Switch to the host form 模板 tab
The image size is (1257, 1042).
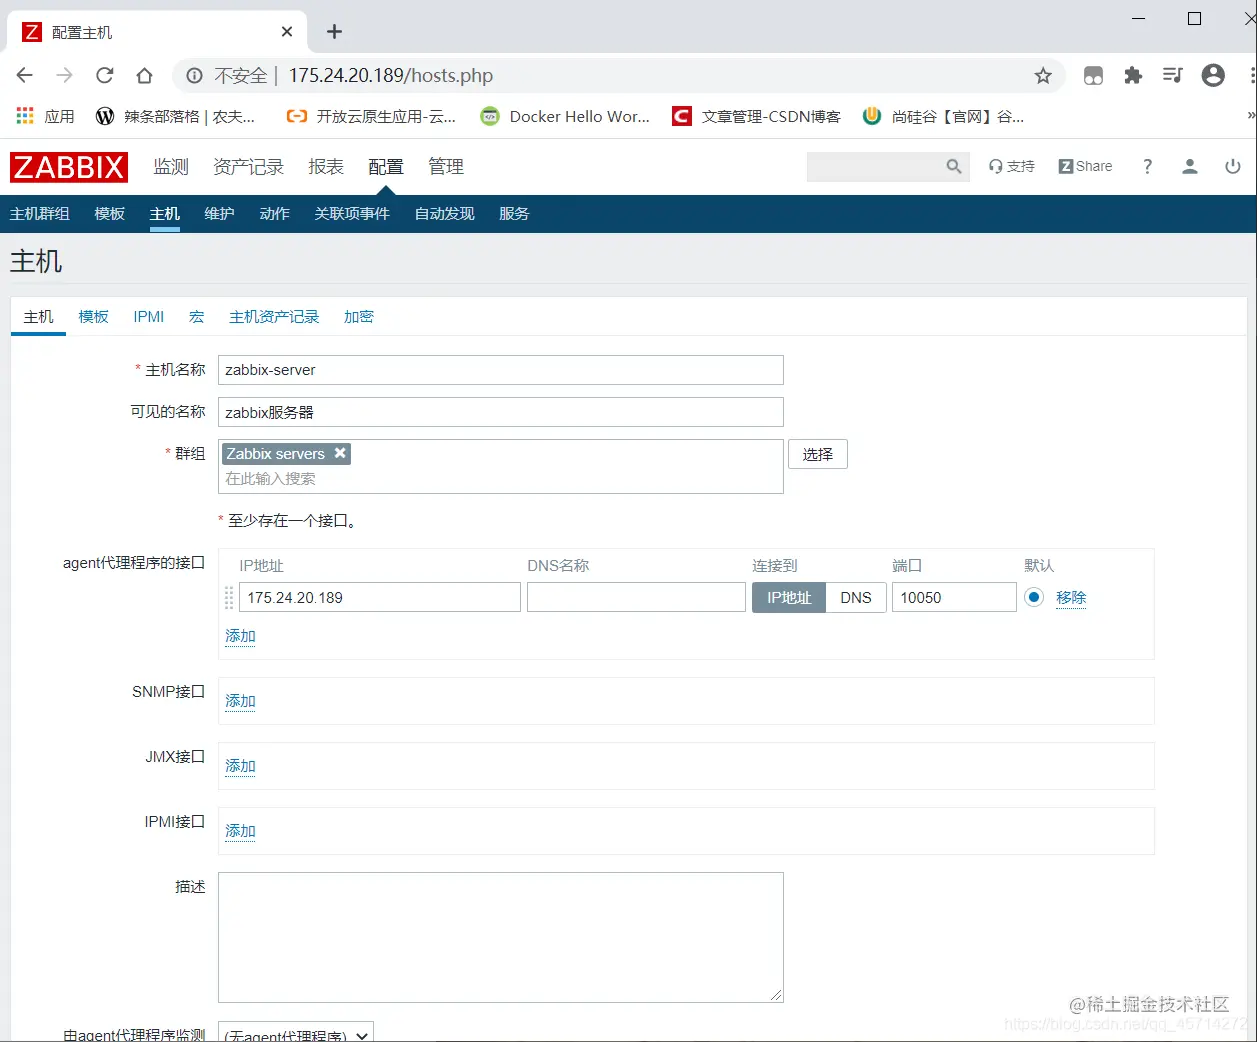(94, 316)
